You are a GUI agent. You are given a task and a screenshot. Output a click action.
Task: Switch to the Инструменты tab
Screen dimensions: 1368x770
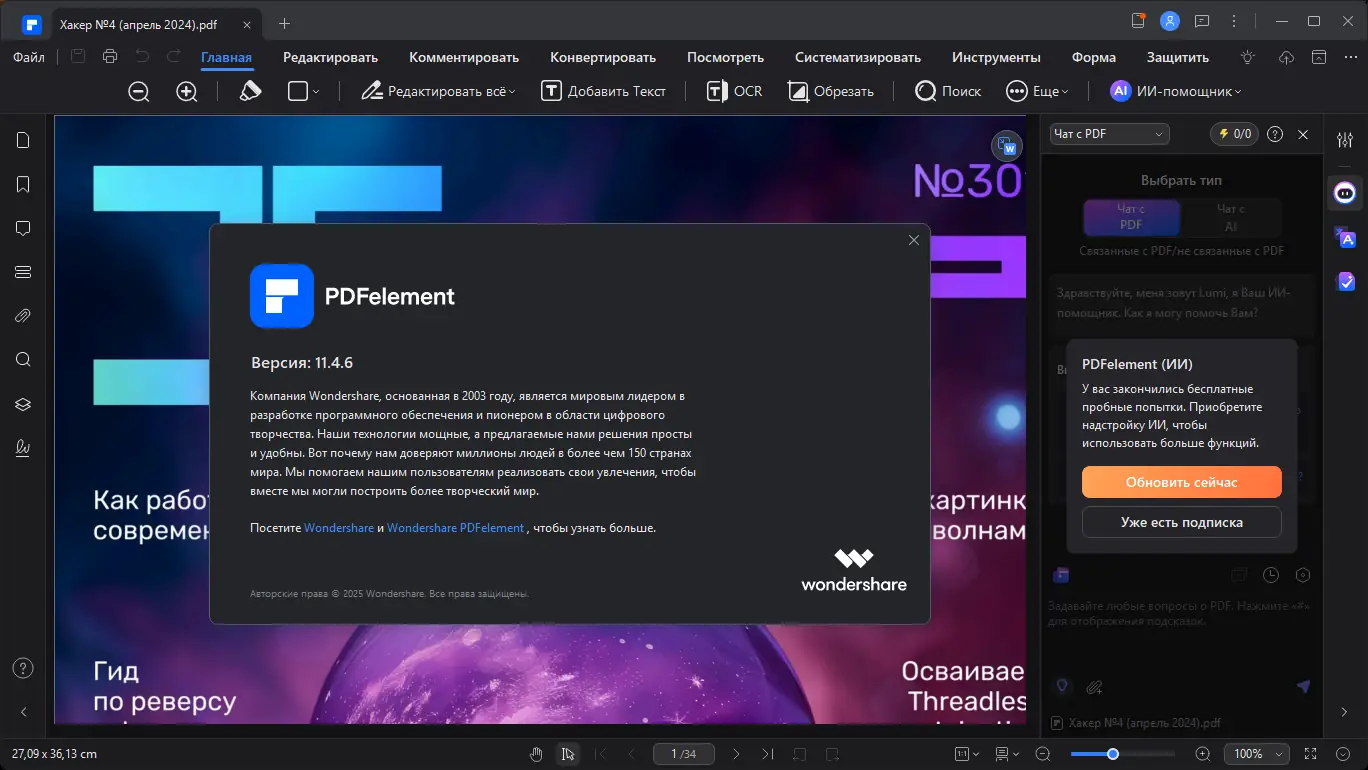[996, 57]
